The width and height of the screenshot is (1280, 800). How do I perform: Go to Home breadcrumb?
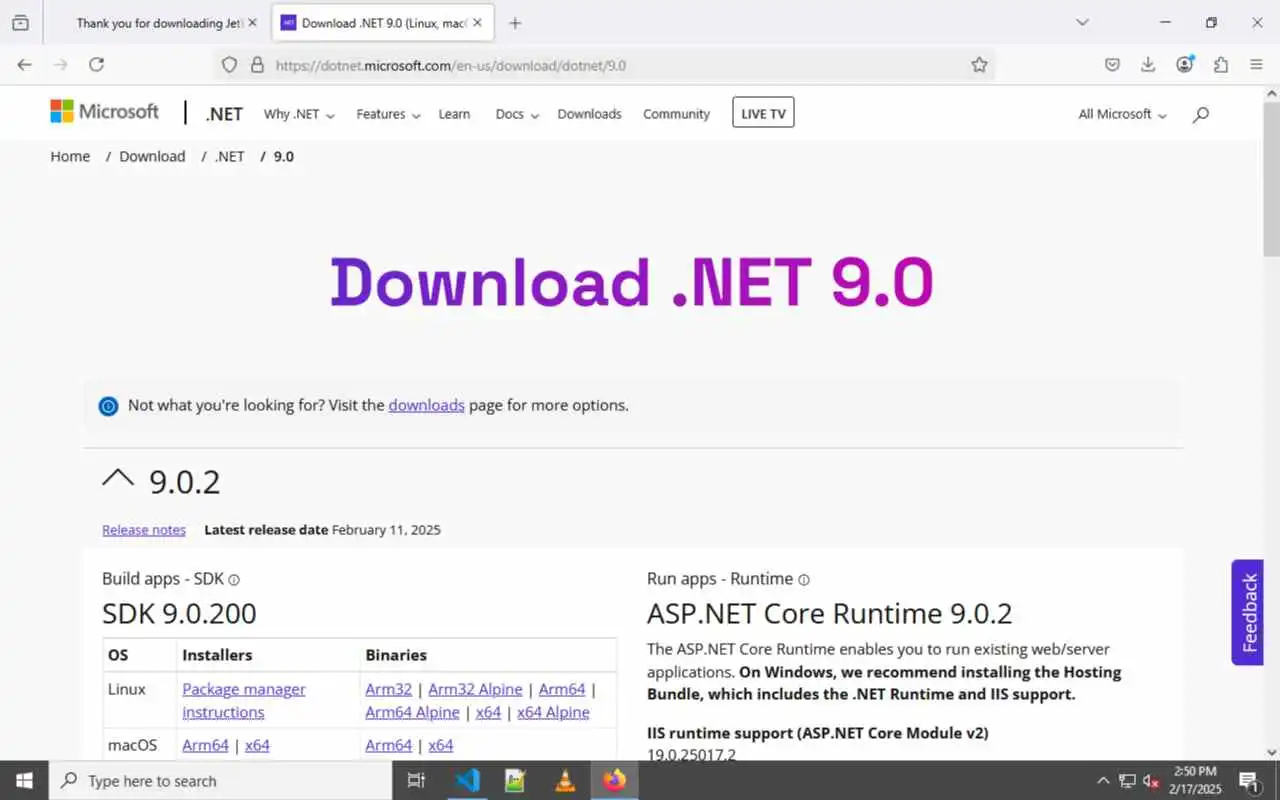click(70, 156)
